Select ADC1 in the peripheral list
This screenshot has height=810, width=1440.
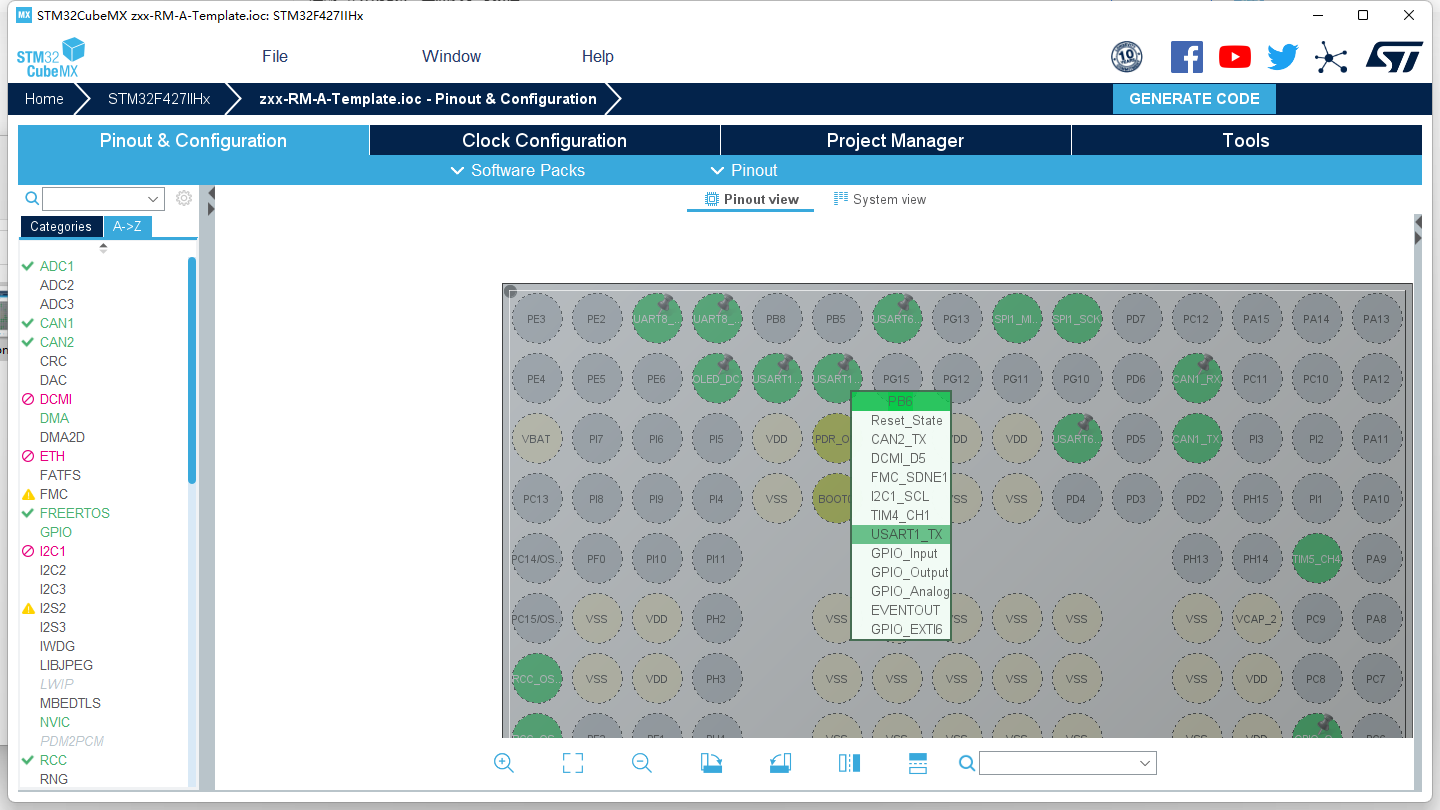tap(57, 266)
